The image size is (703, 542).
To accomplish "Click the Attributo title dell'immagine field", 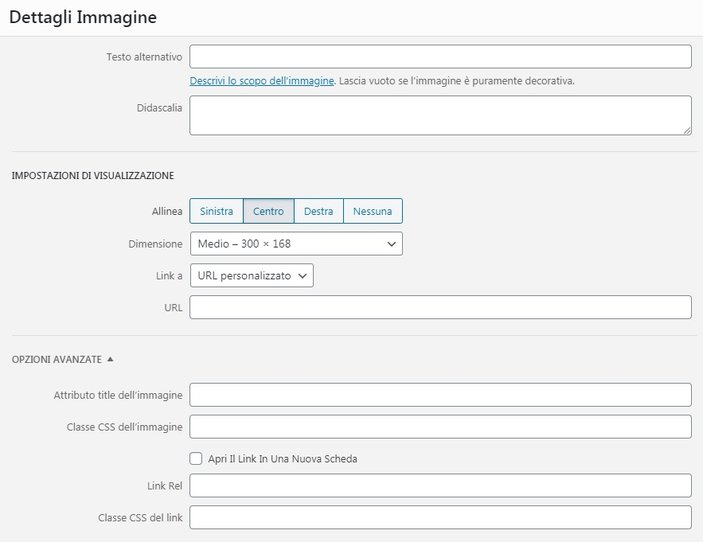I will (440, 395).
